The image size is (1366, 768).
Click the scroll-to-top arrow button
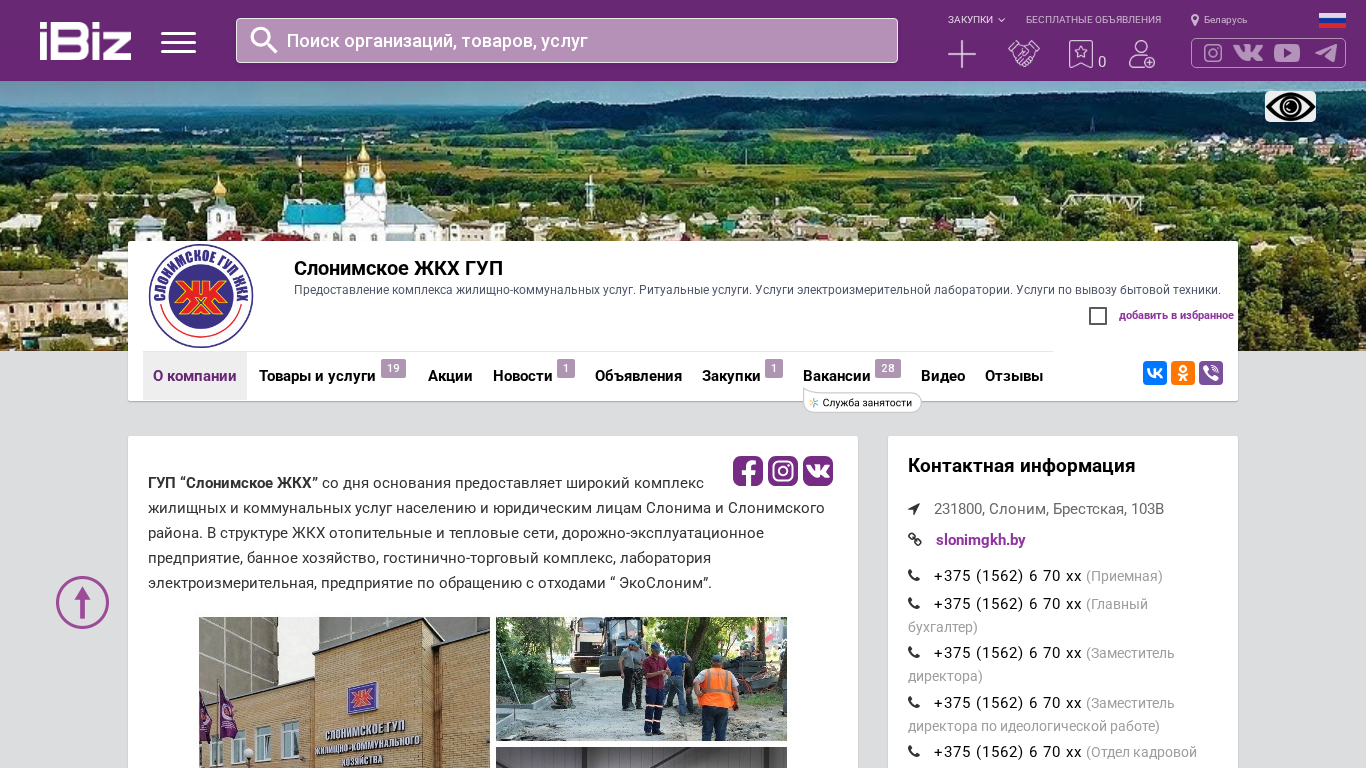(x=83, y=602)
